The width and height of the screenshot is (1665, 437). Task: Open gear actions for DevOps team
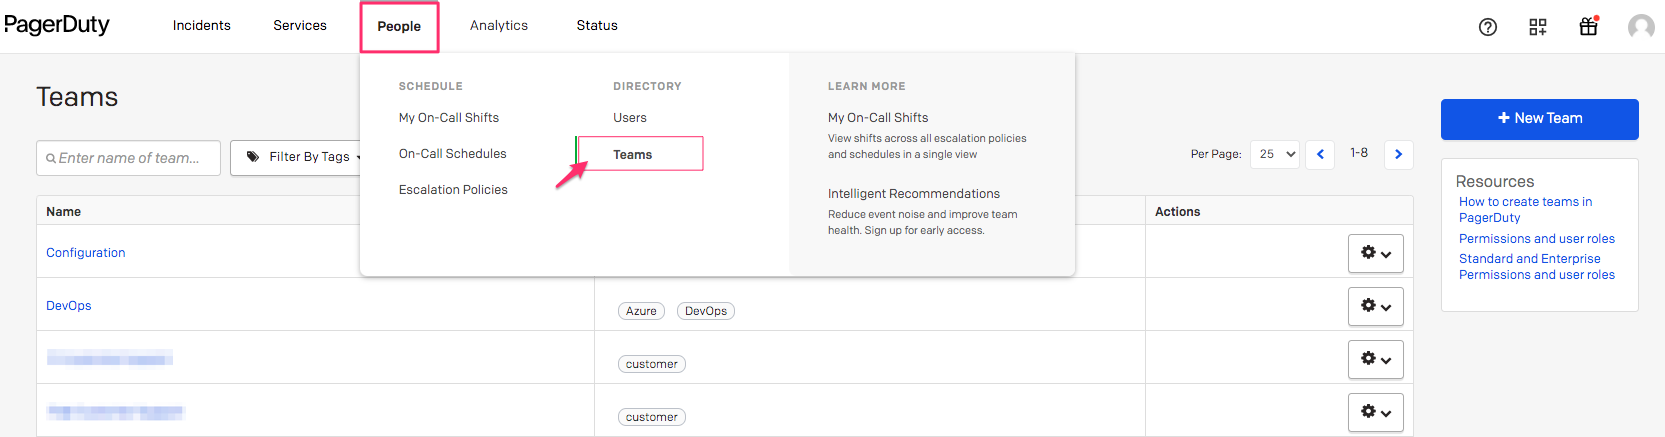click(x=1375, y=307)
